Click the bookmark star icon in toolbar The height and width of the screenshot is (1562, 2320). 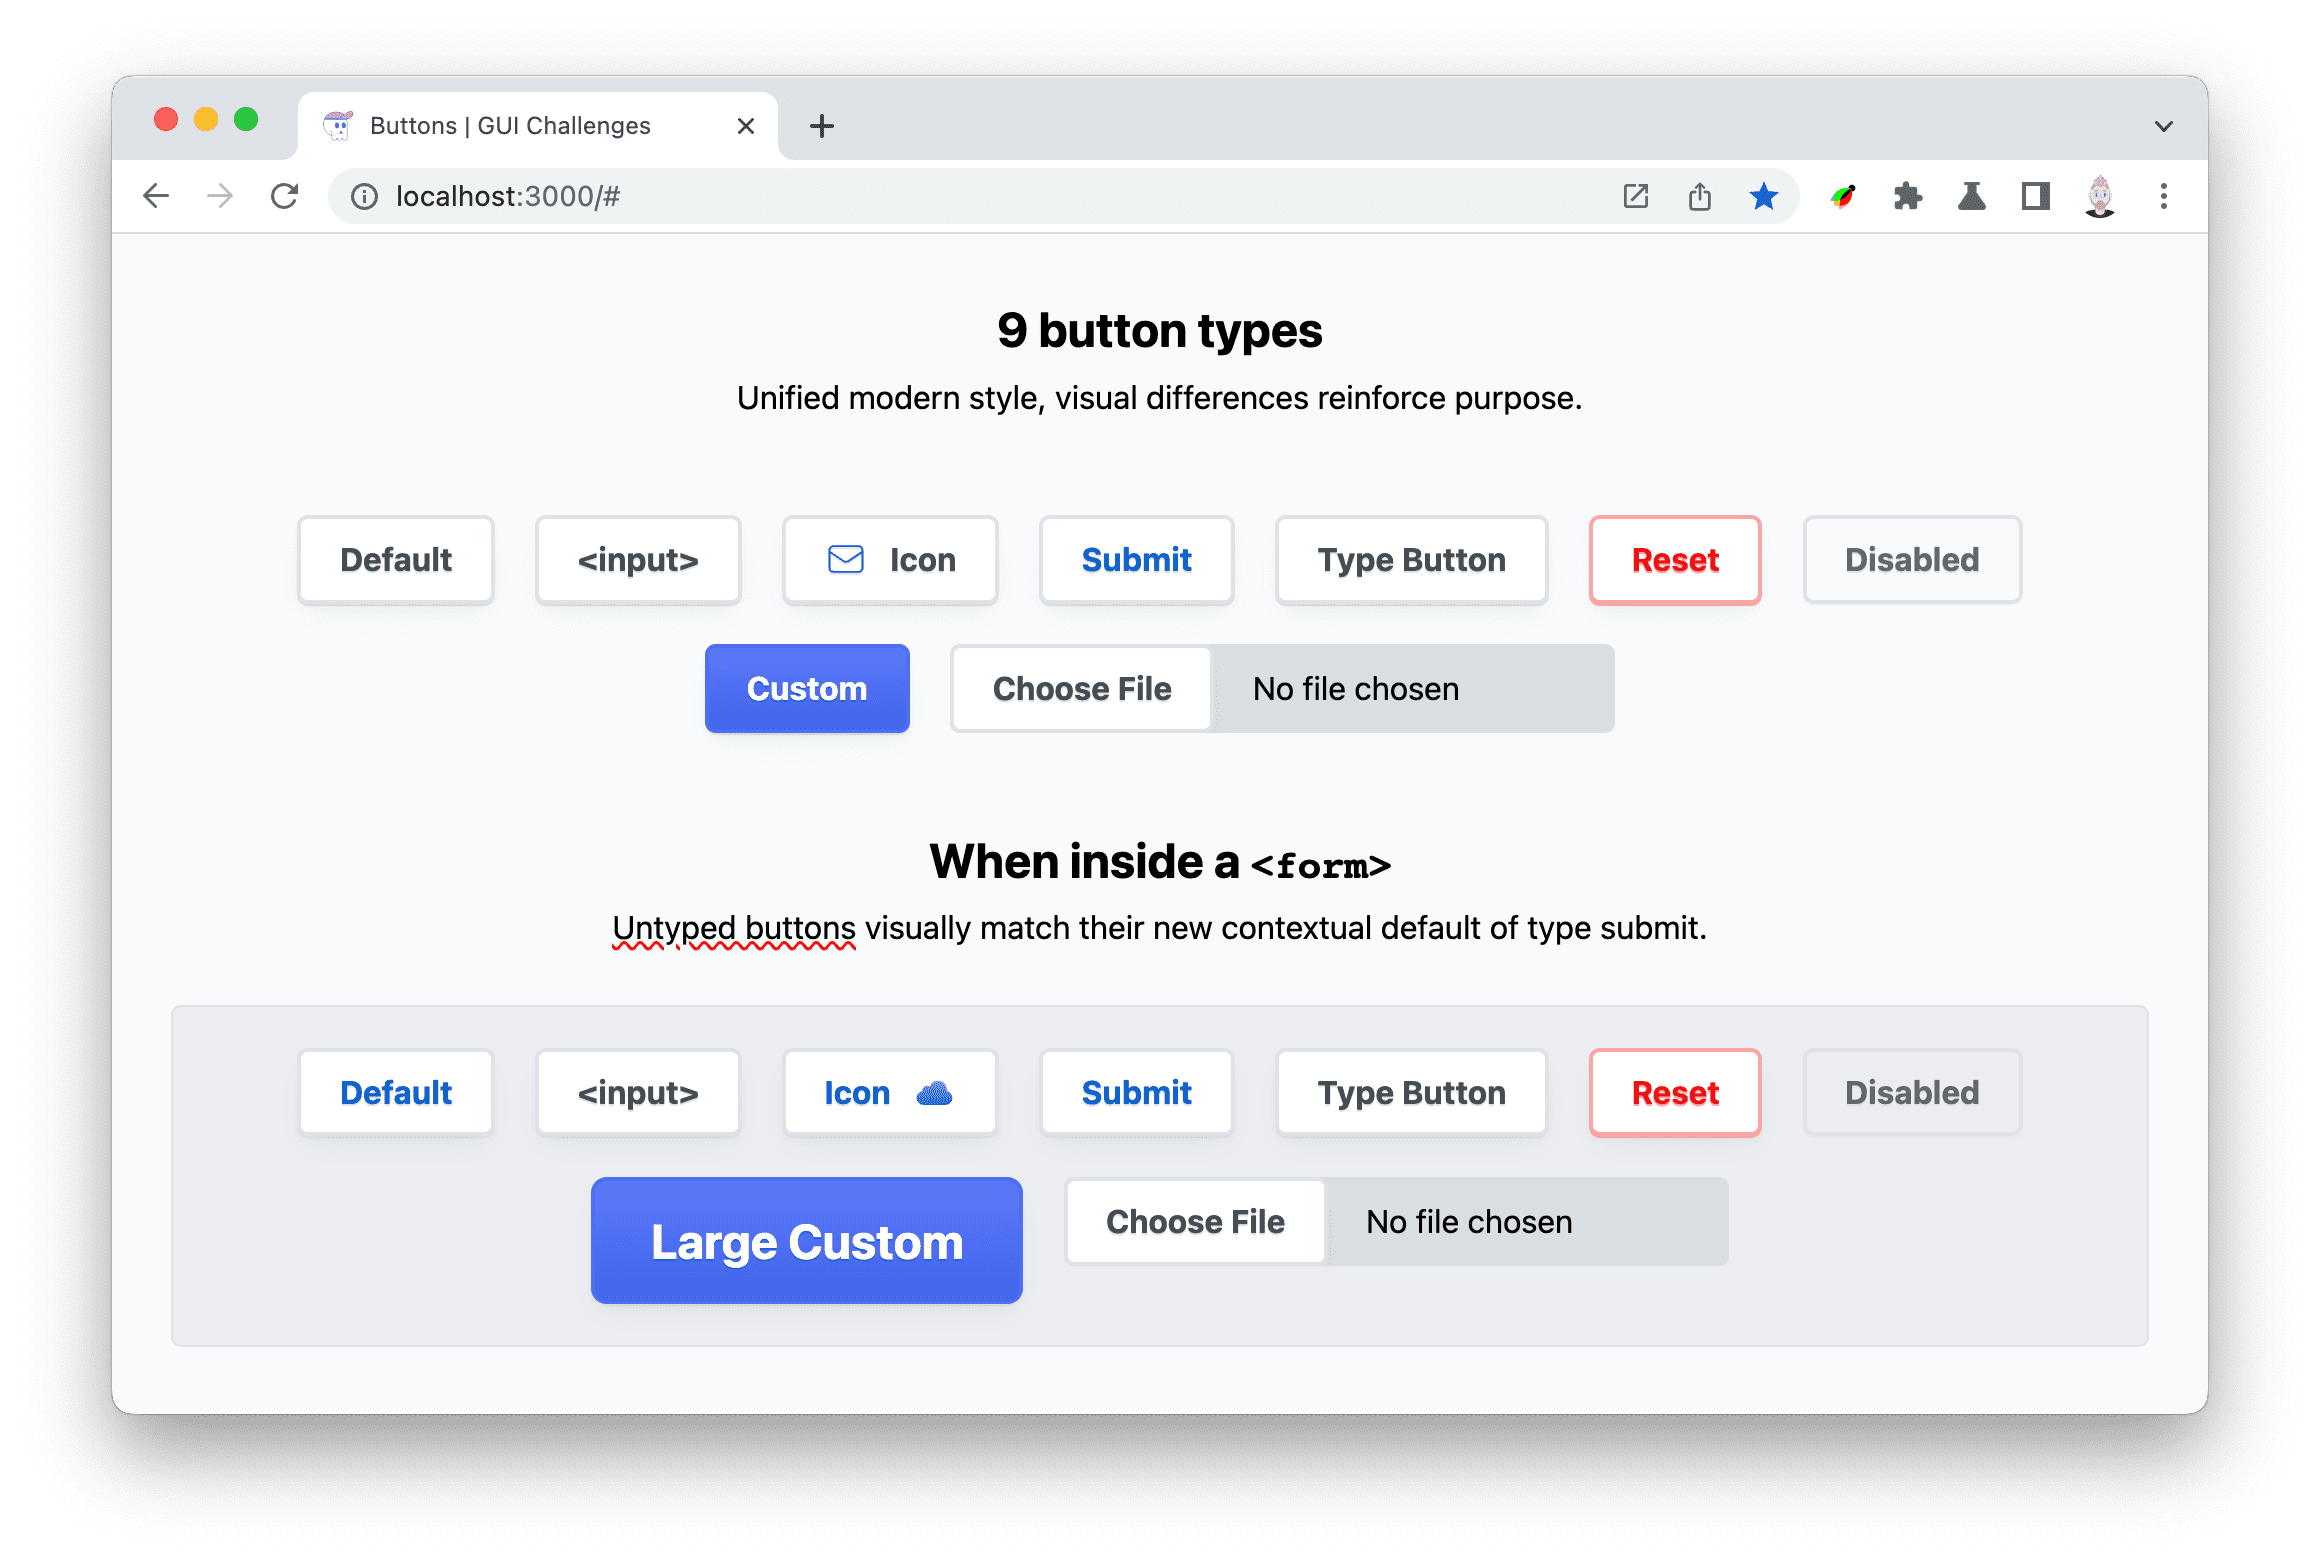[1767, 195]
